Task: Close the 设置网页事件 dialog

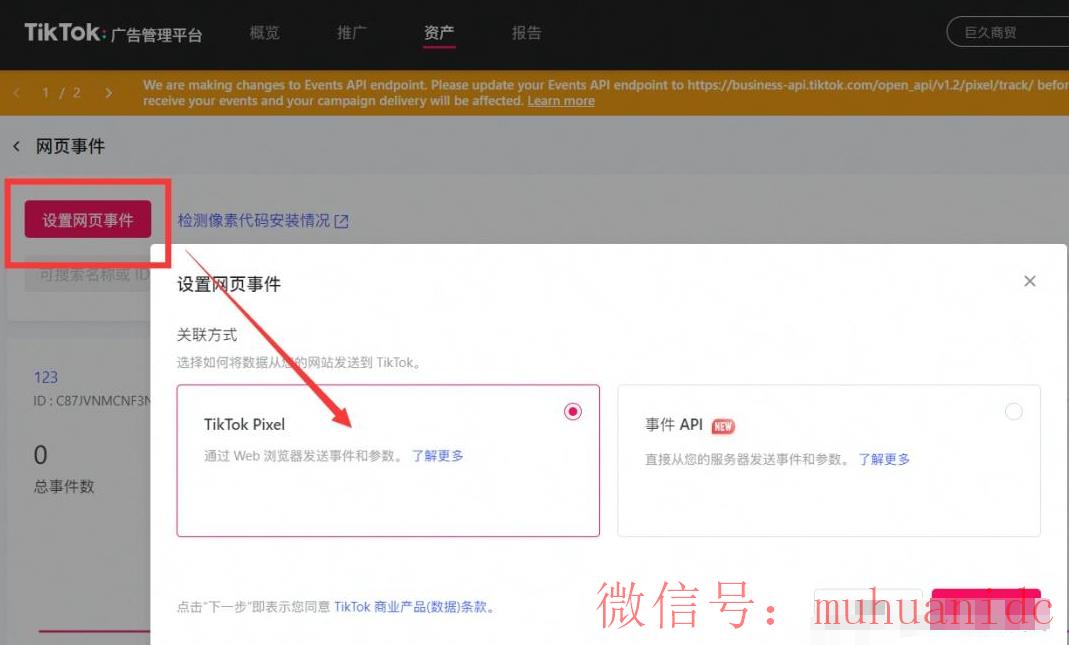Action: point(1029,281)
